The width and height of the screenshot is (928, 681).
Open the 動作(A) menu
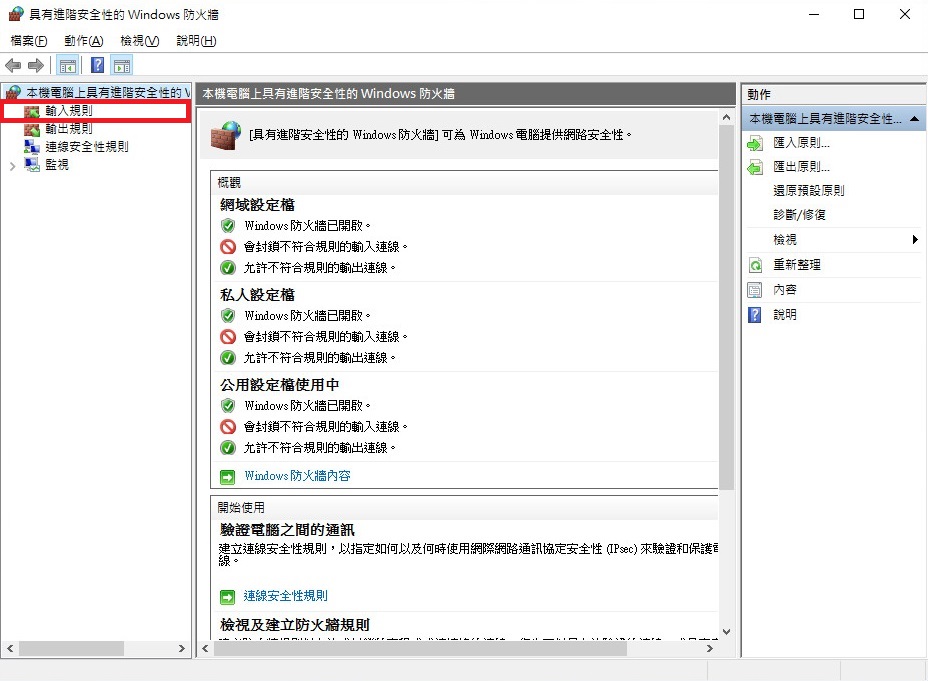coord(83,41)
